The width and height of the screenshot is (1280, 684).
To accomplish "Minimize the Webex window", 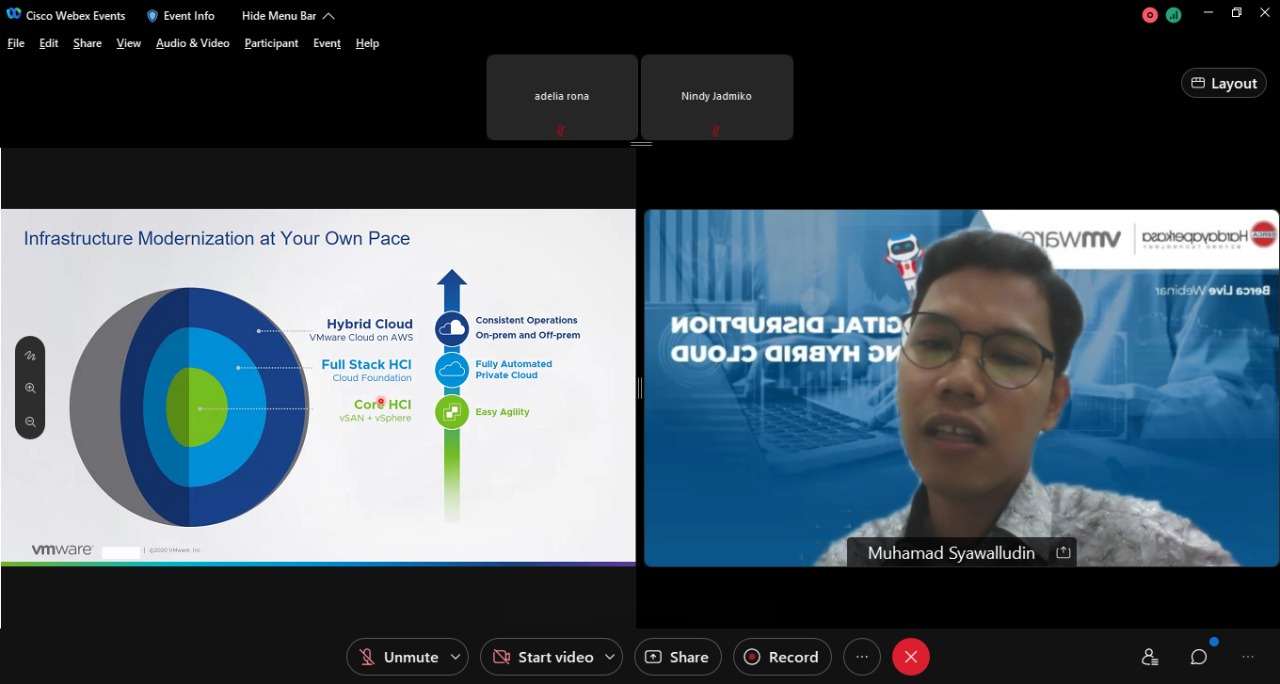I will pos(1210,13).
